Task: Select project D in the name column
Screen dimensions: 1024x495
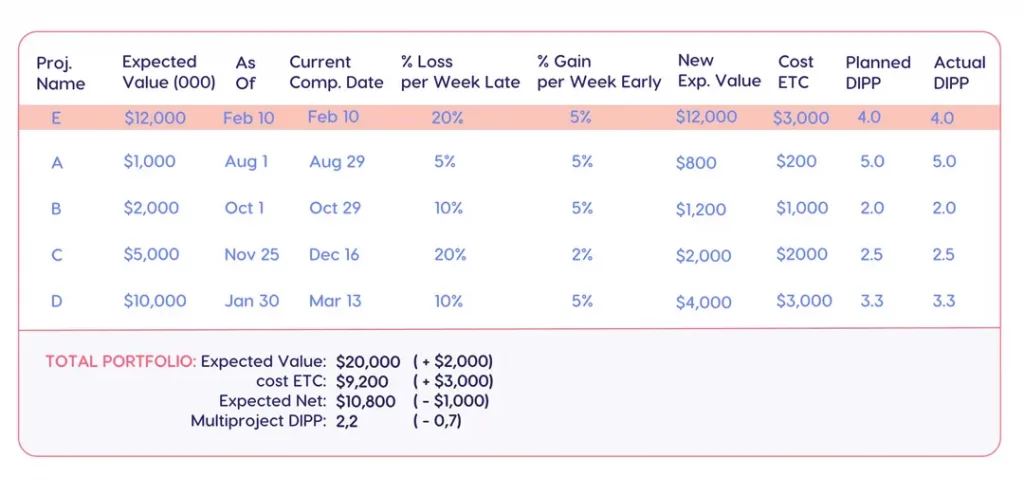Action: (x=57, y=301)
